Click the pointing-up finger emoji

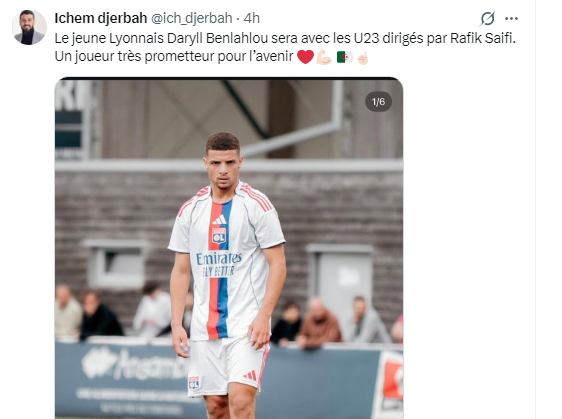(363, 57)
